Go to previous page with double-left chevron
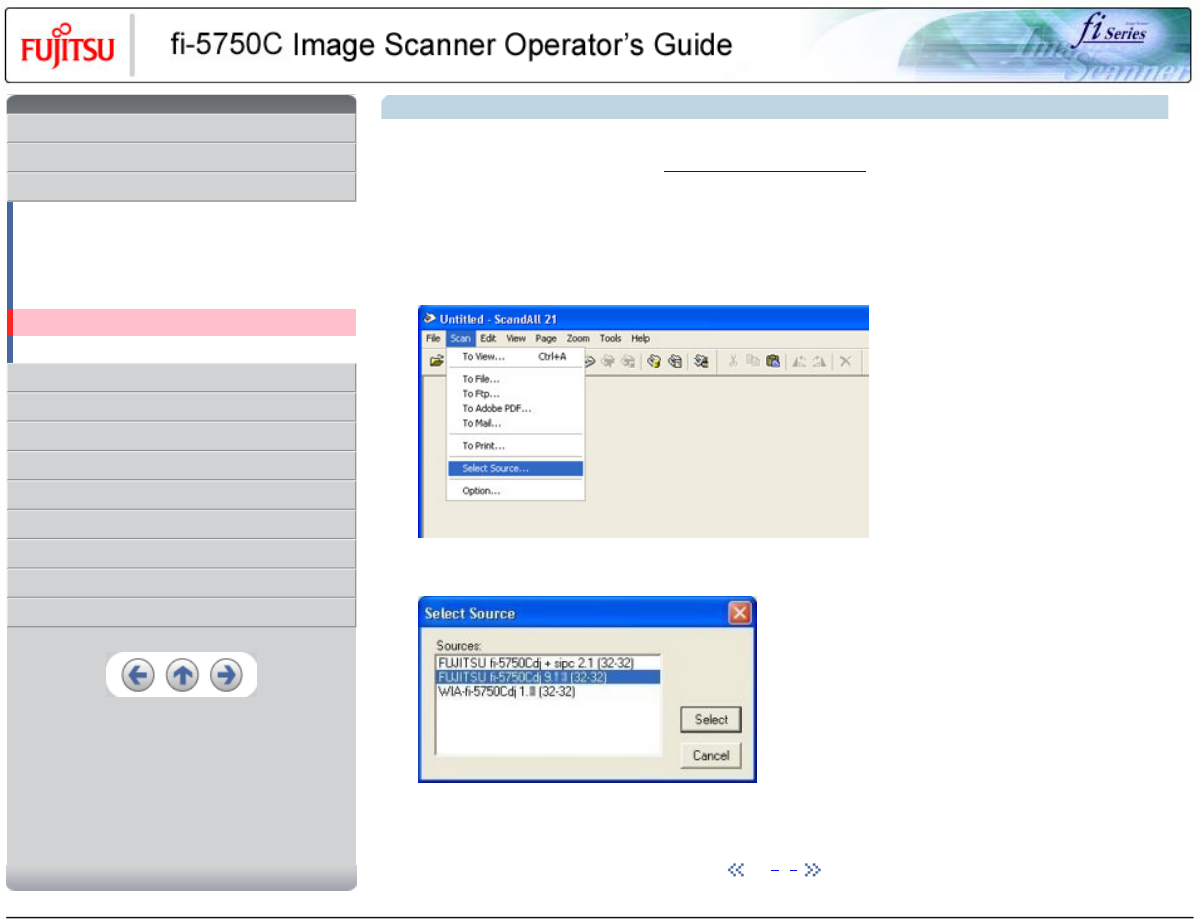 pyautogui.click(x=736, y=870)
